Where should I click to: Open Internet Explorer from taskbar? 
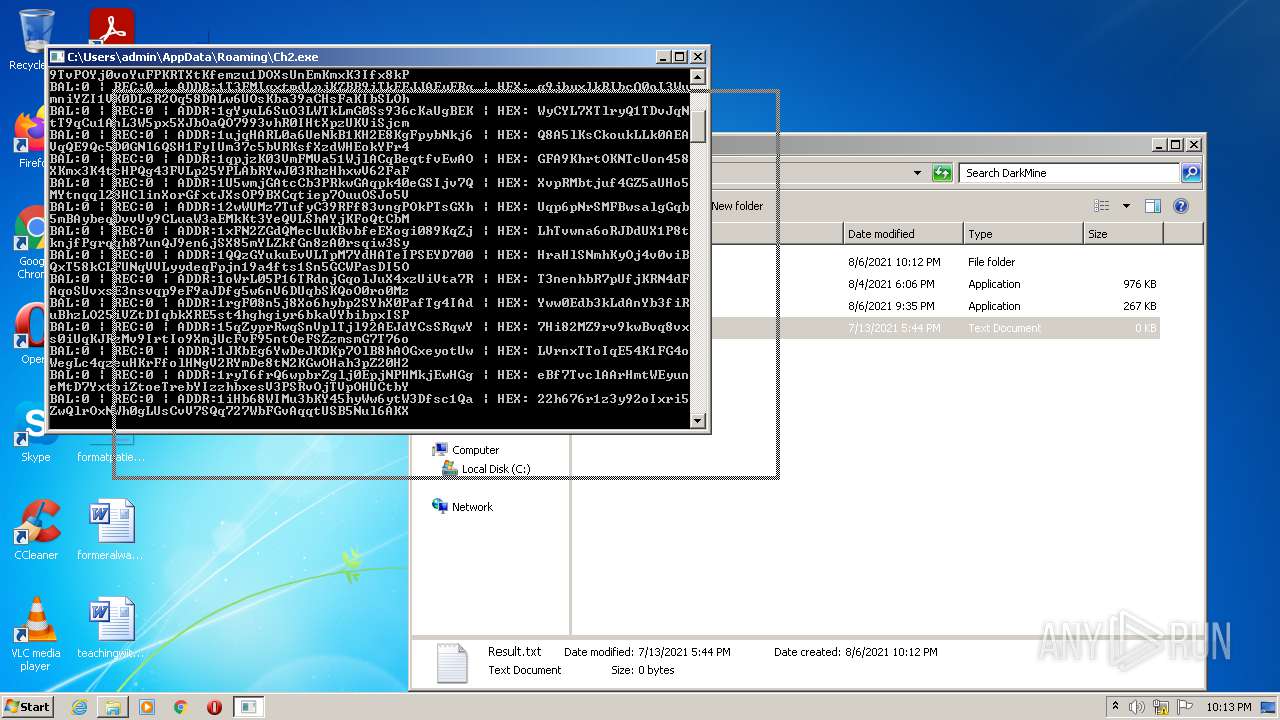[x=79, y=707]
